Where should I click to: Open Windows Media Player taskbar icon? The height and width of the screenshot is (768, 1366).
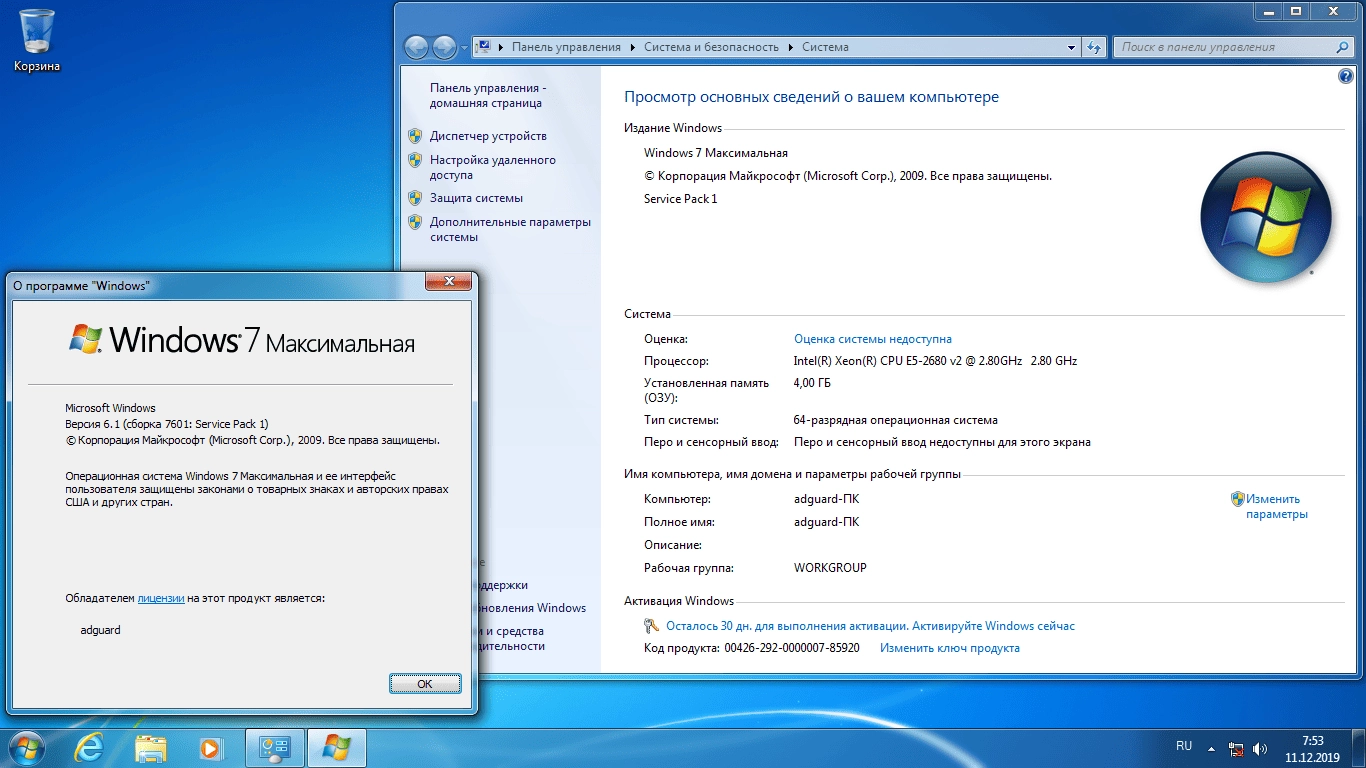pos(210,747)
